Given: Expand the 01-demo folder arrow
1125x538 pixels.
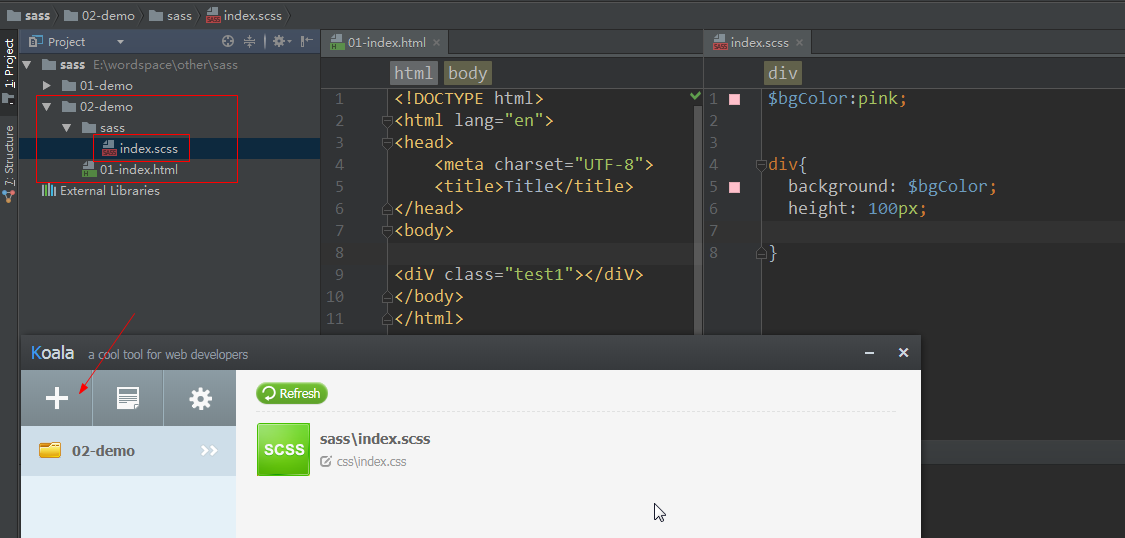Looking at the screenshot, I should (47, 86).
